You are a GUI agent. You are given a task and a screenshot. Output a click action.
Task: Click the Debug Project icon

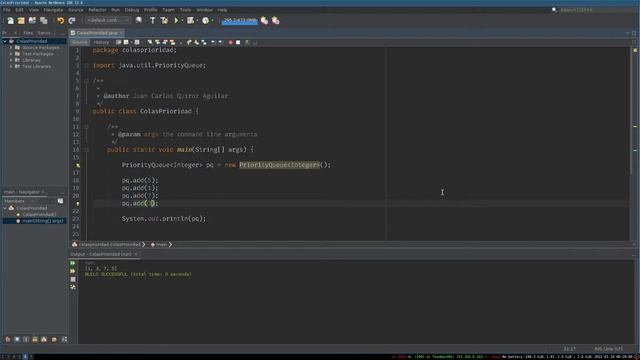click(x=190, y=20)
